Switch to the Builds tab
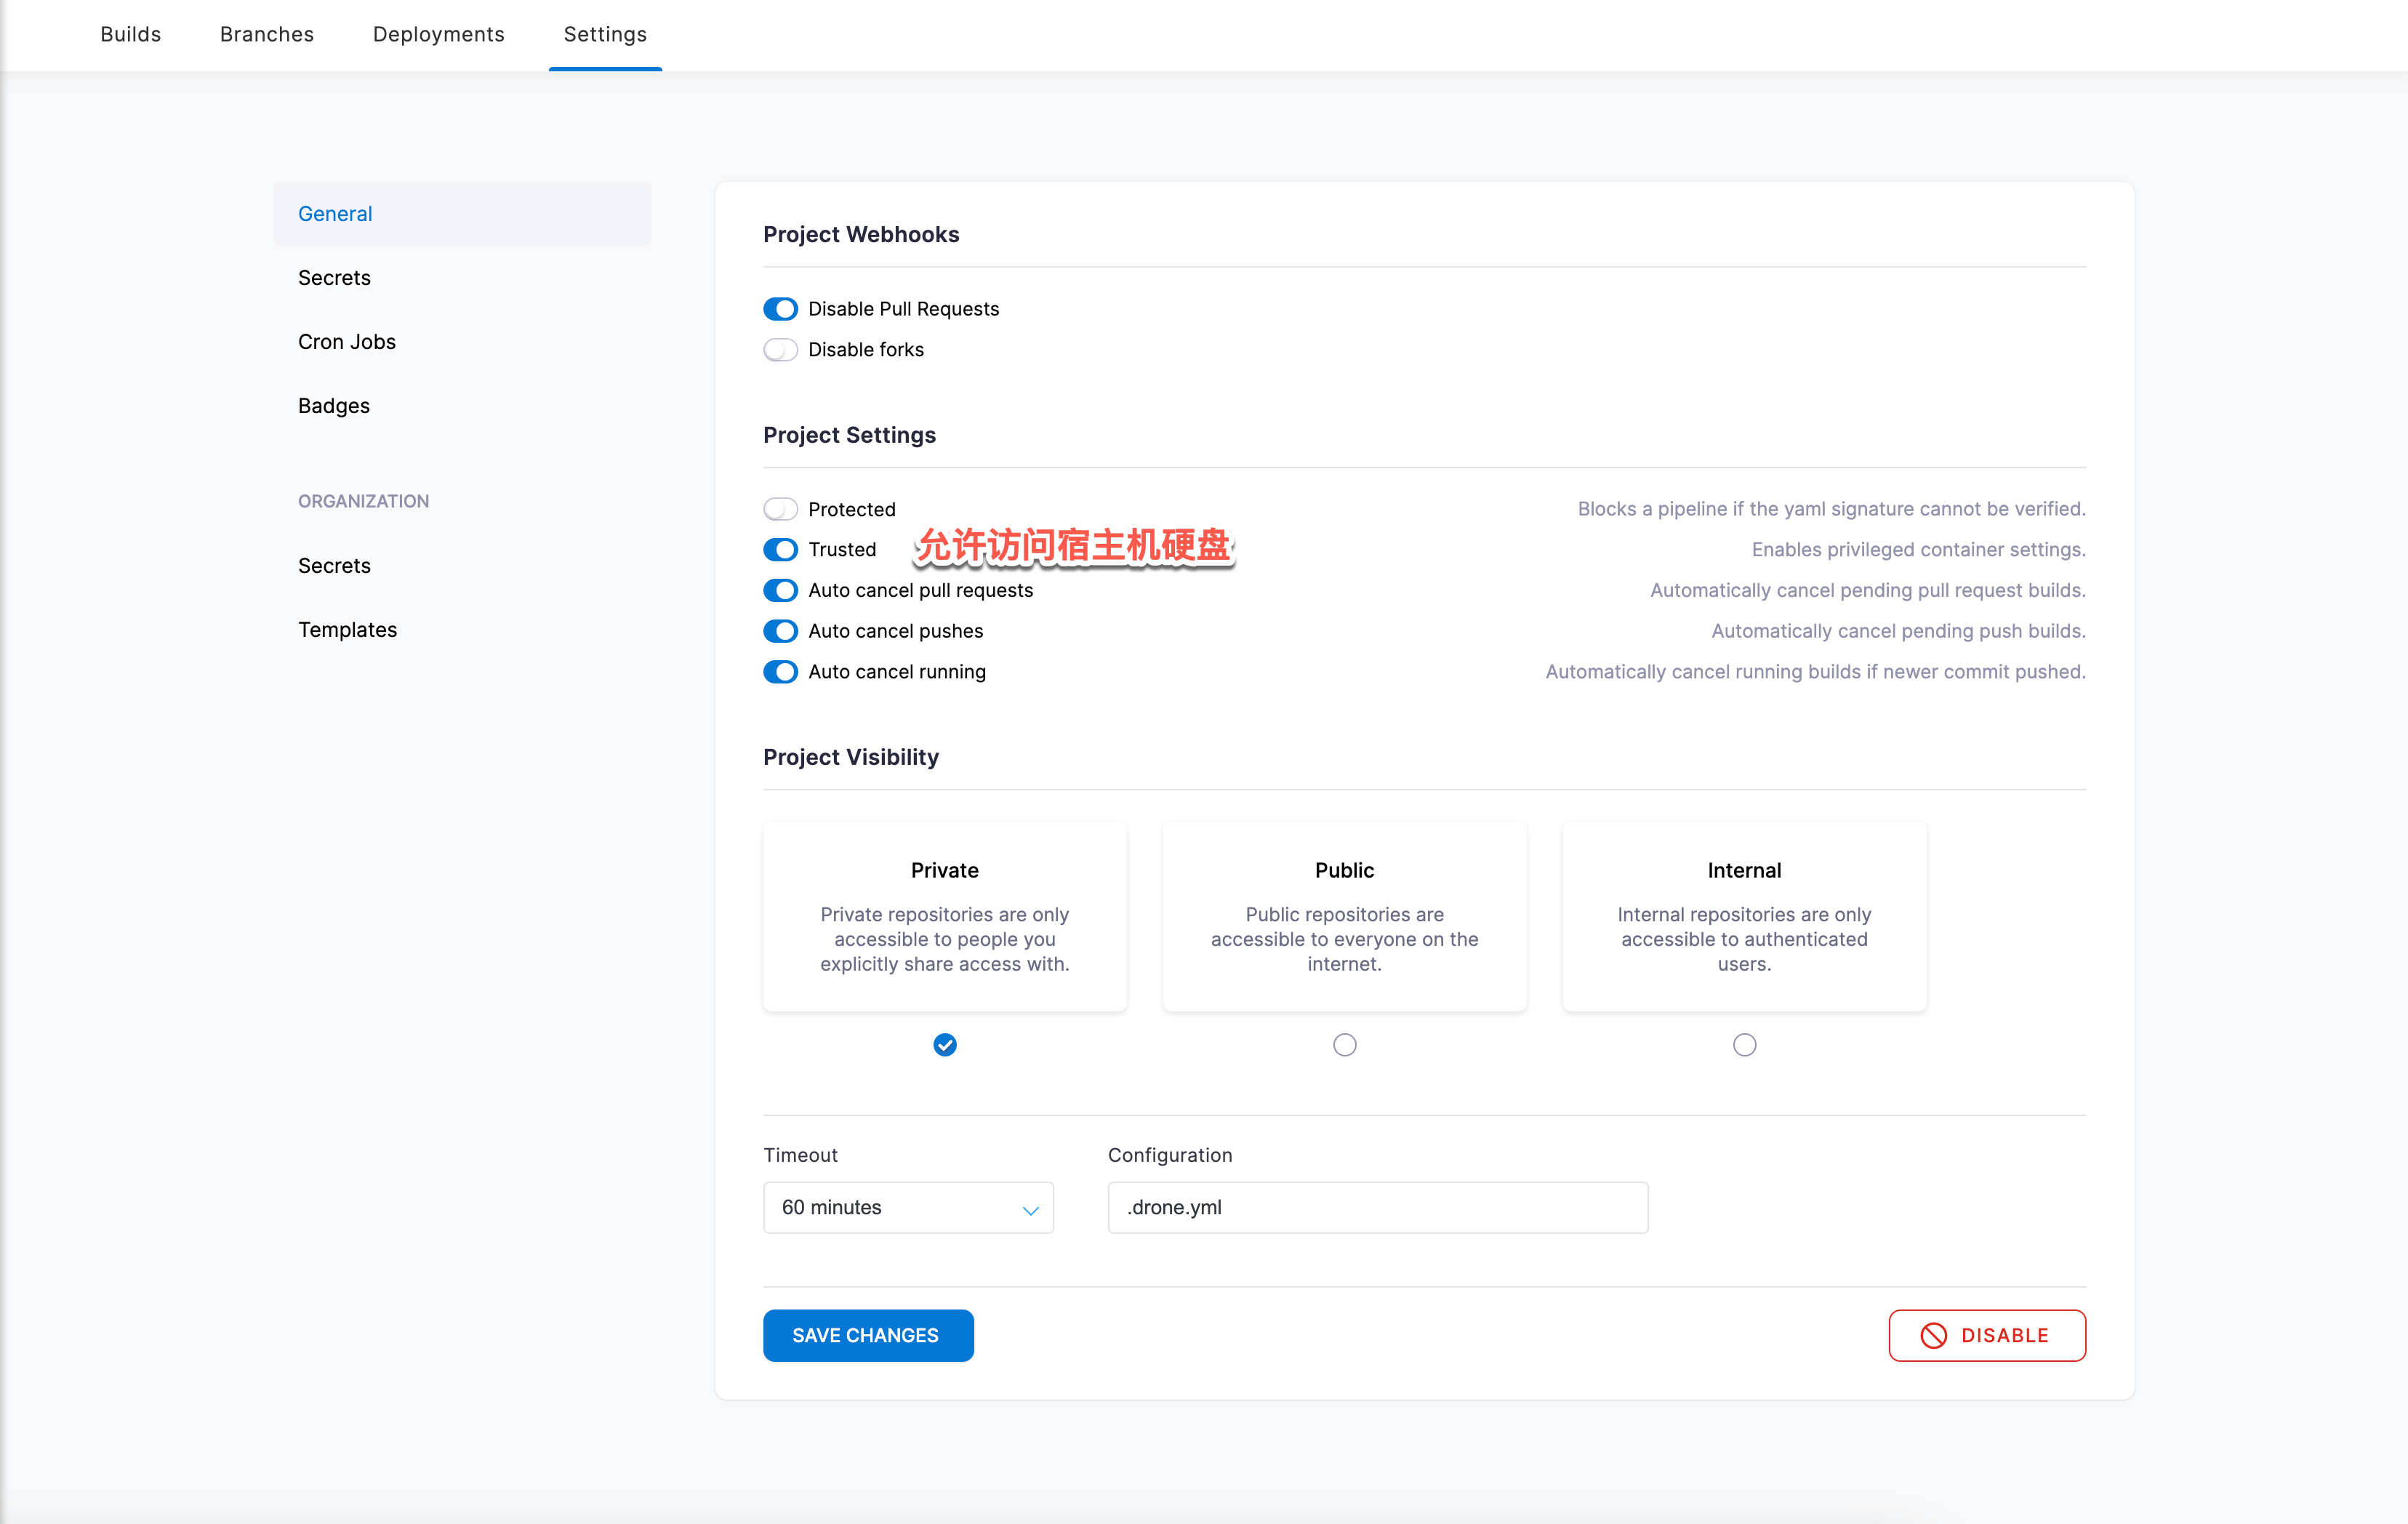 [131, 34]
